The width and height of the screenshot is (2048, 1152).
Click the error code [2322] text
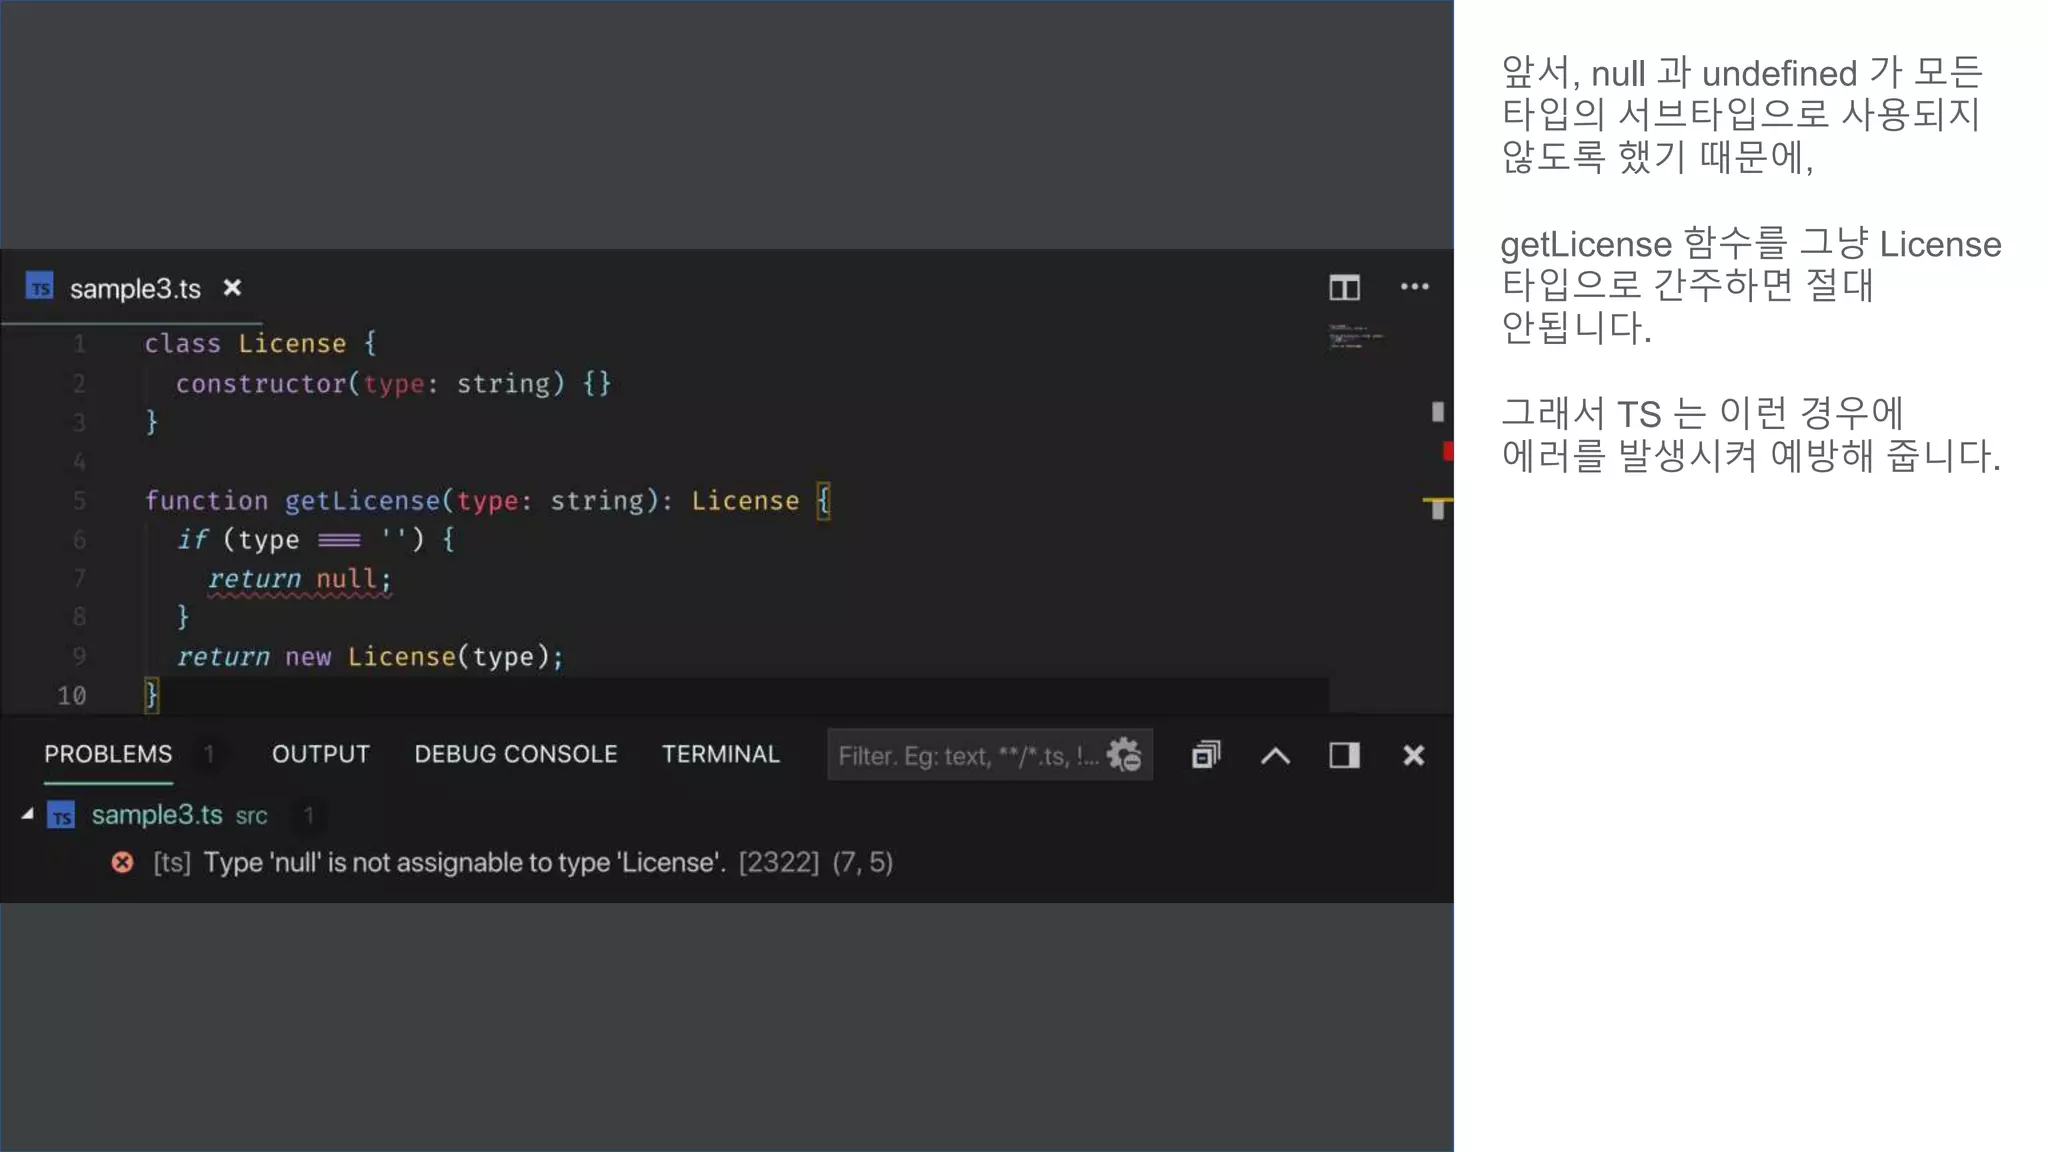point(778,862)
